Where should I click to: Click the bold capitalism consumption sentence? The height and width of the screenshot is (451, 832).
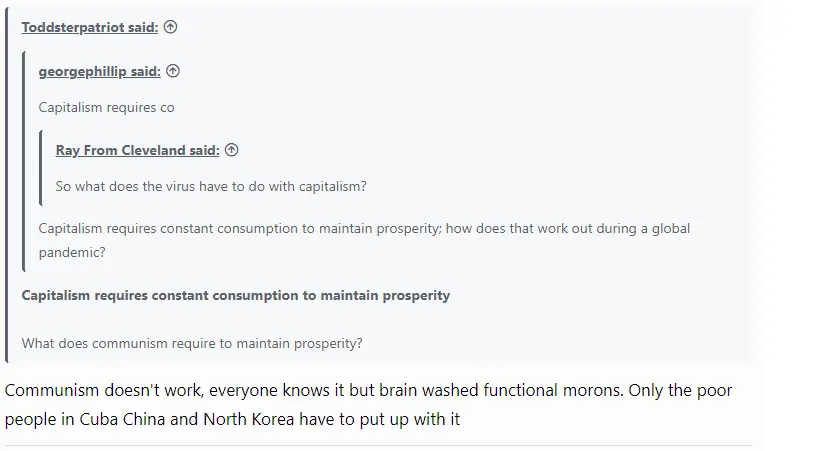click(235, 295)
